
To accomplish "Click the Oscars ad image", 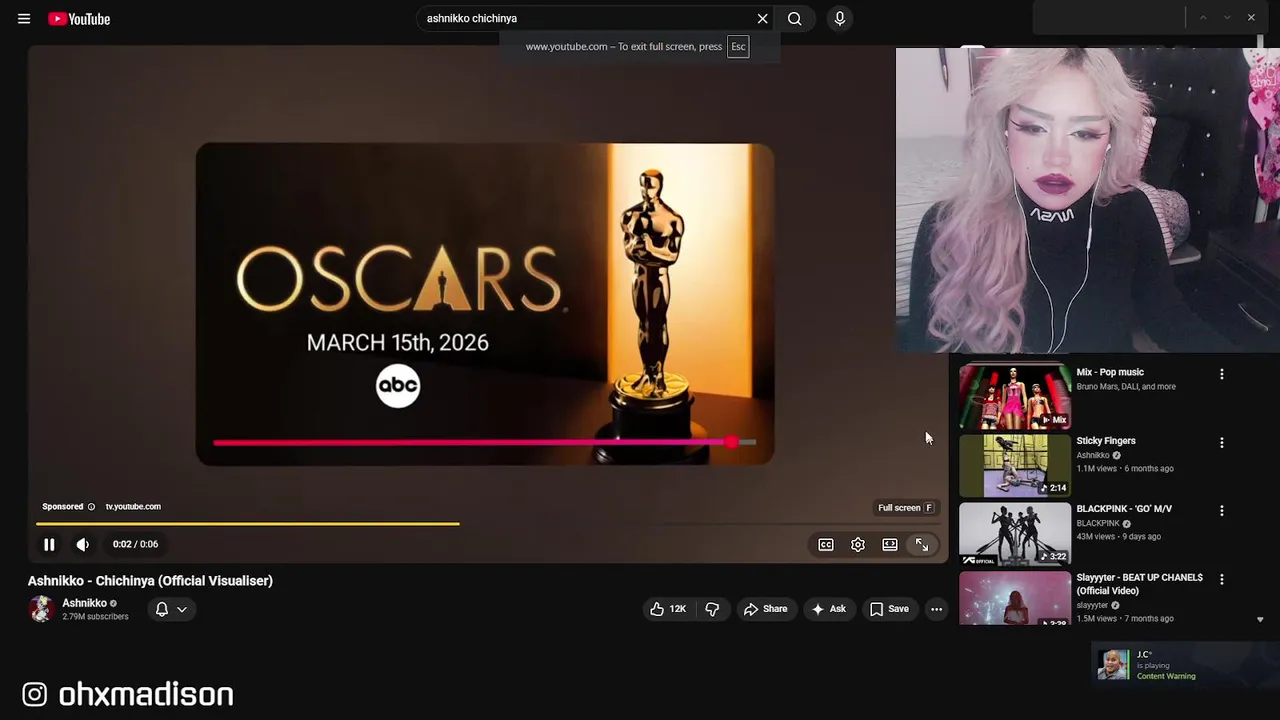I will coord(485,303).
